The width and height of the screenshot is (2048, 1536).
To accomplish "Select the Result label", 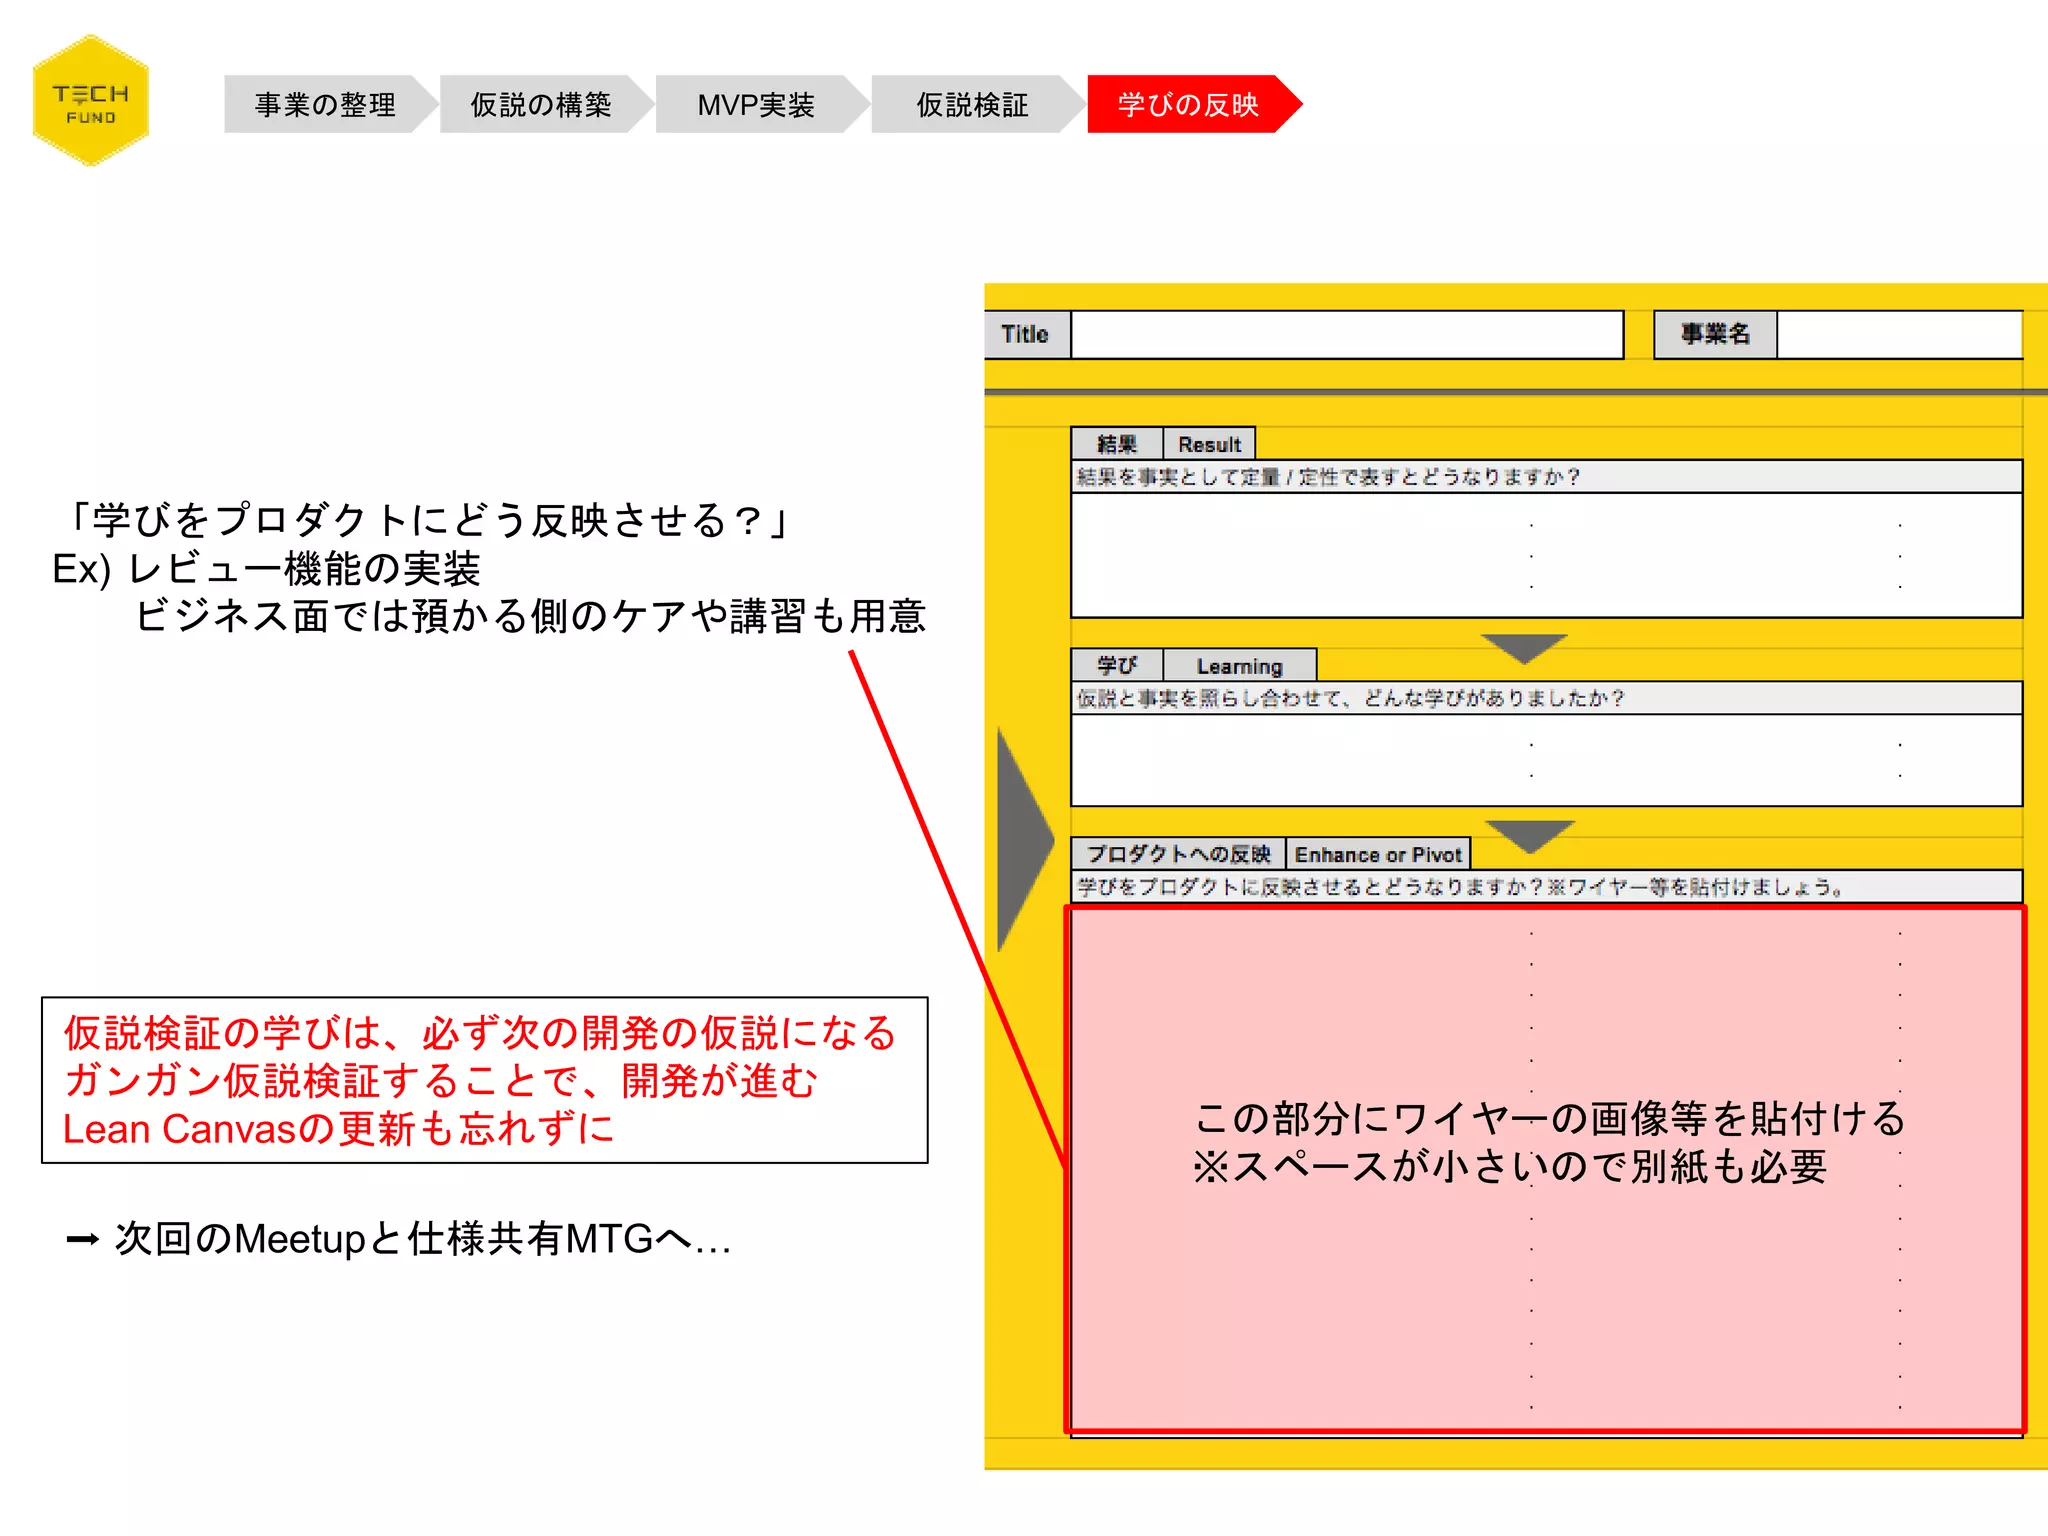I will tap(1209, 444).
